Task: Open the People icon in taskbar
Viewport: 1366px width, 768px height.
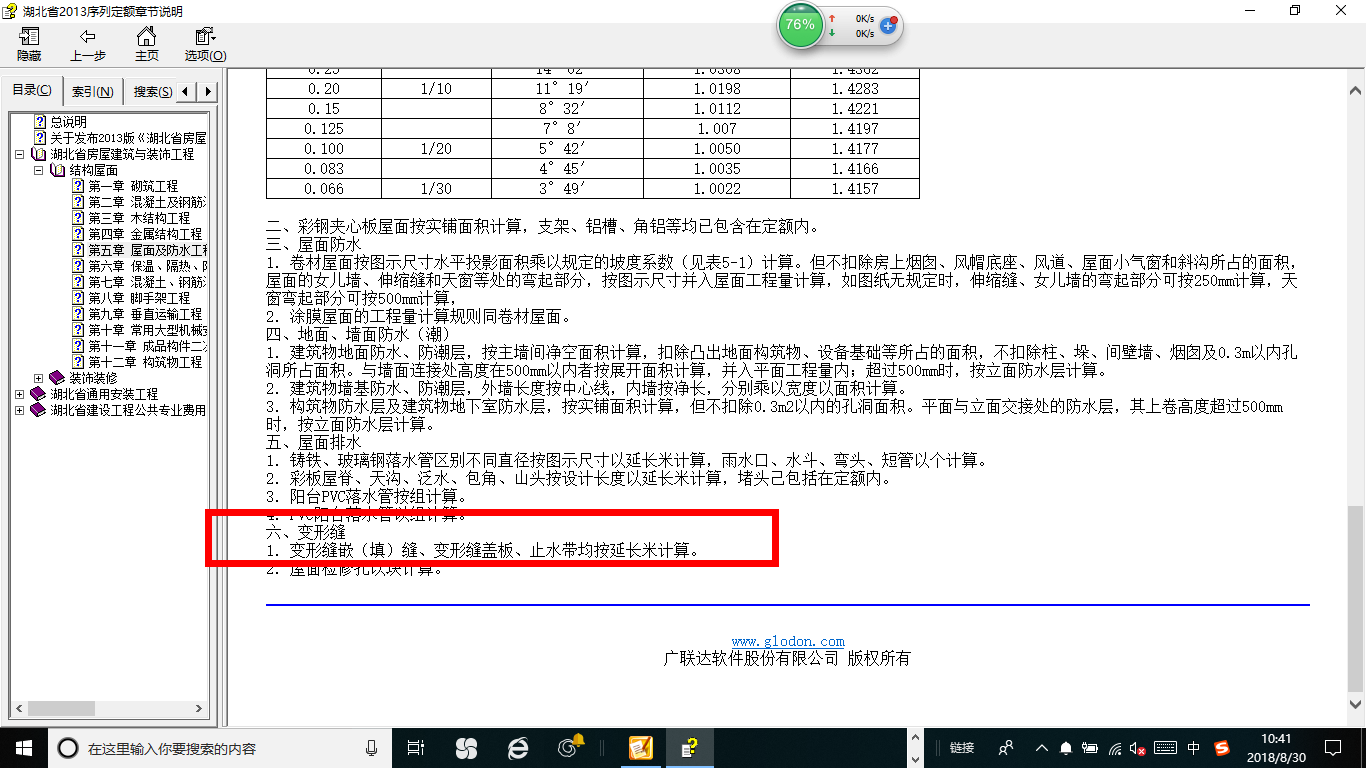Action: [1006, 748]
